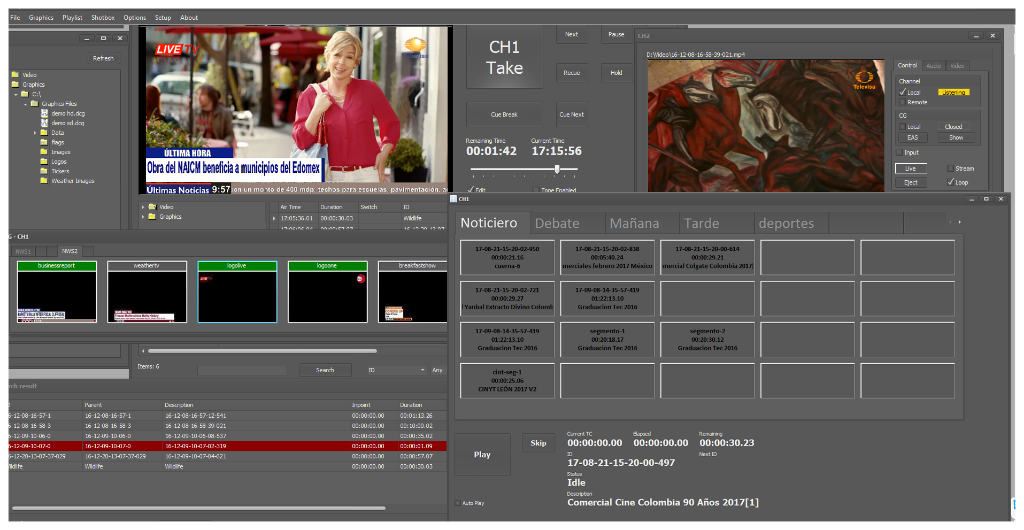Click the Pause button
This screenshot has height=530, width=1024.
(616, 35)
